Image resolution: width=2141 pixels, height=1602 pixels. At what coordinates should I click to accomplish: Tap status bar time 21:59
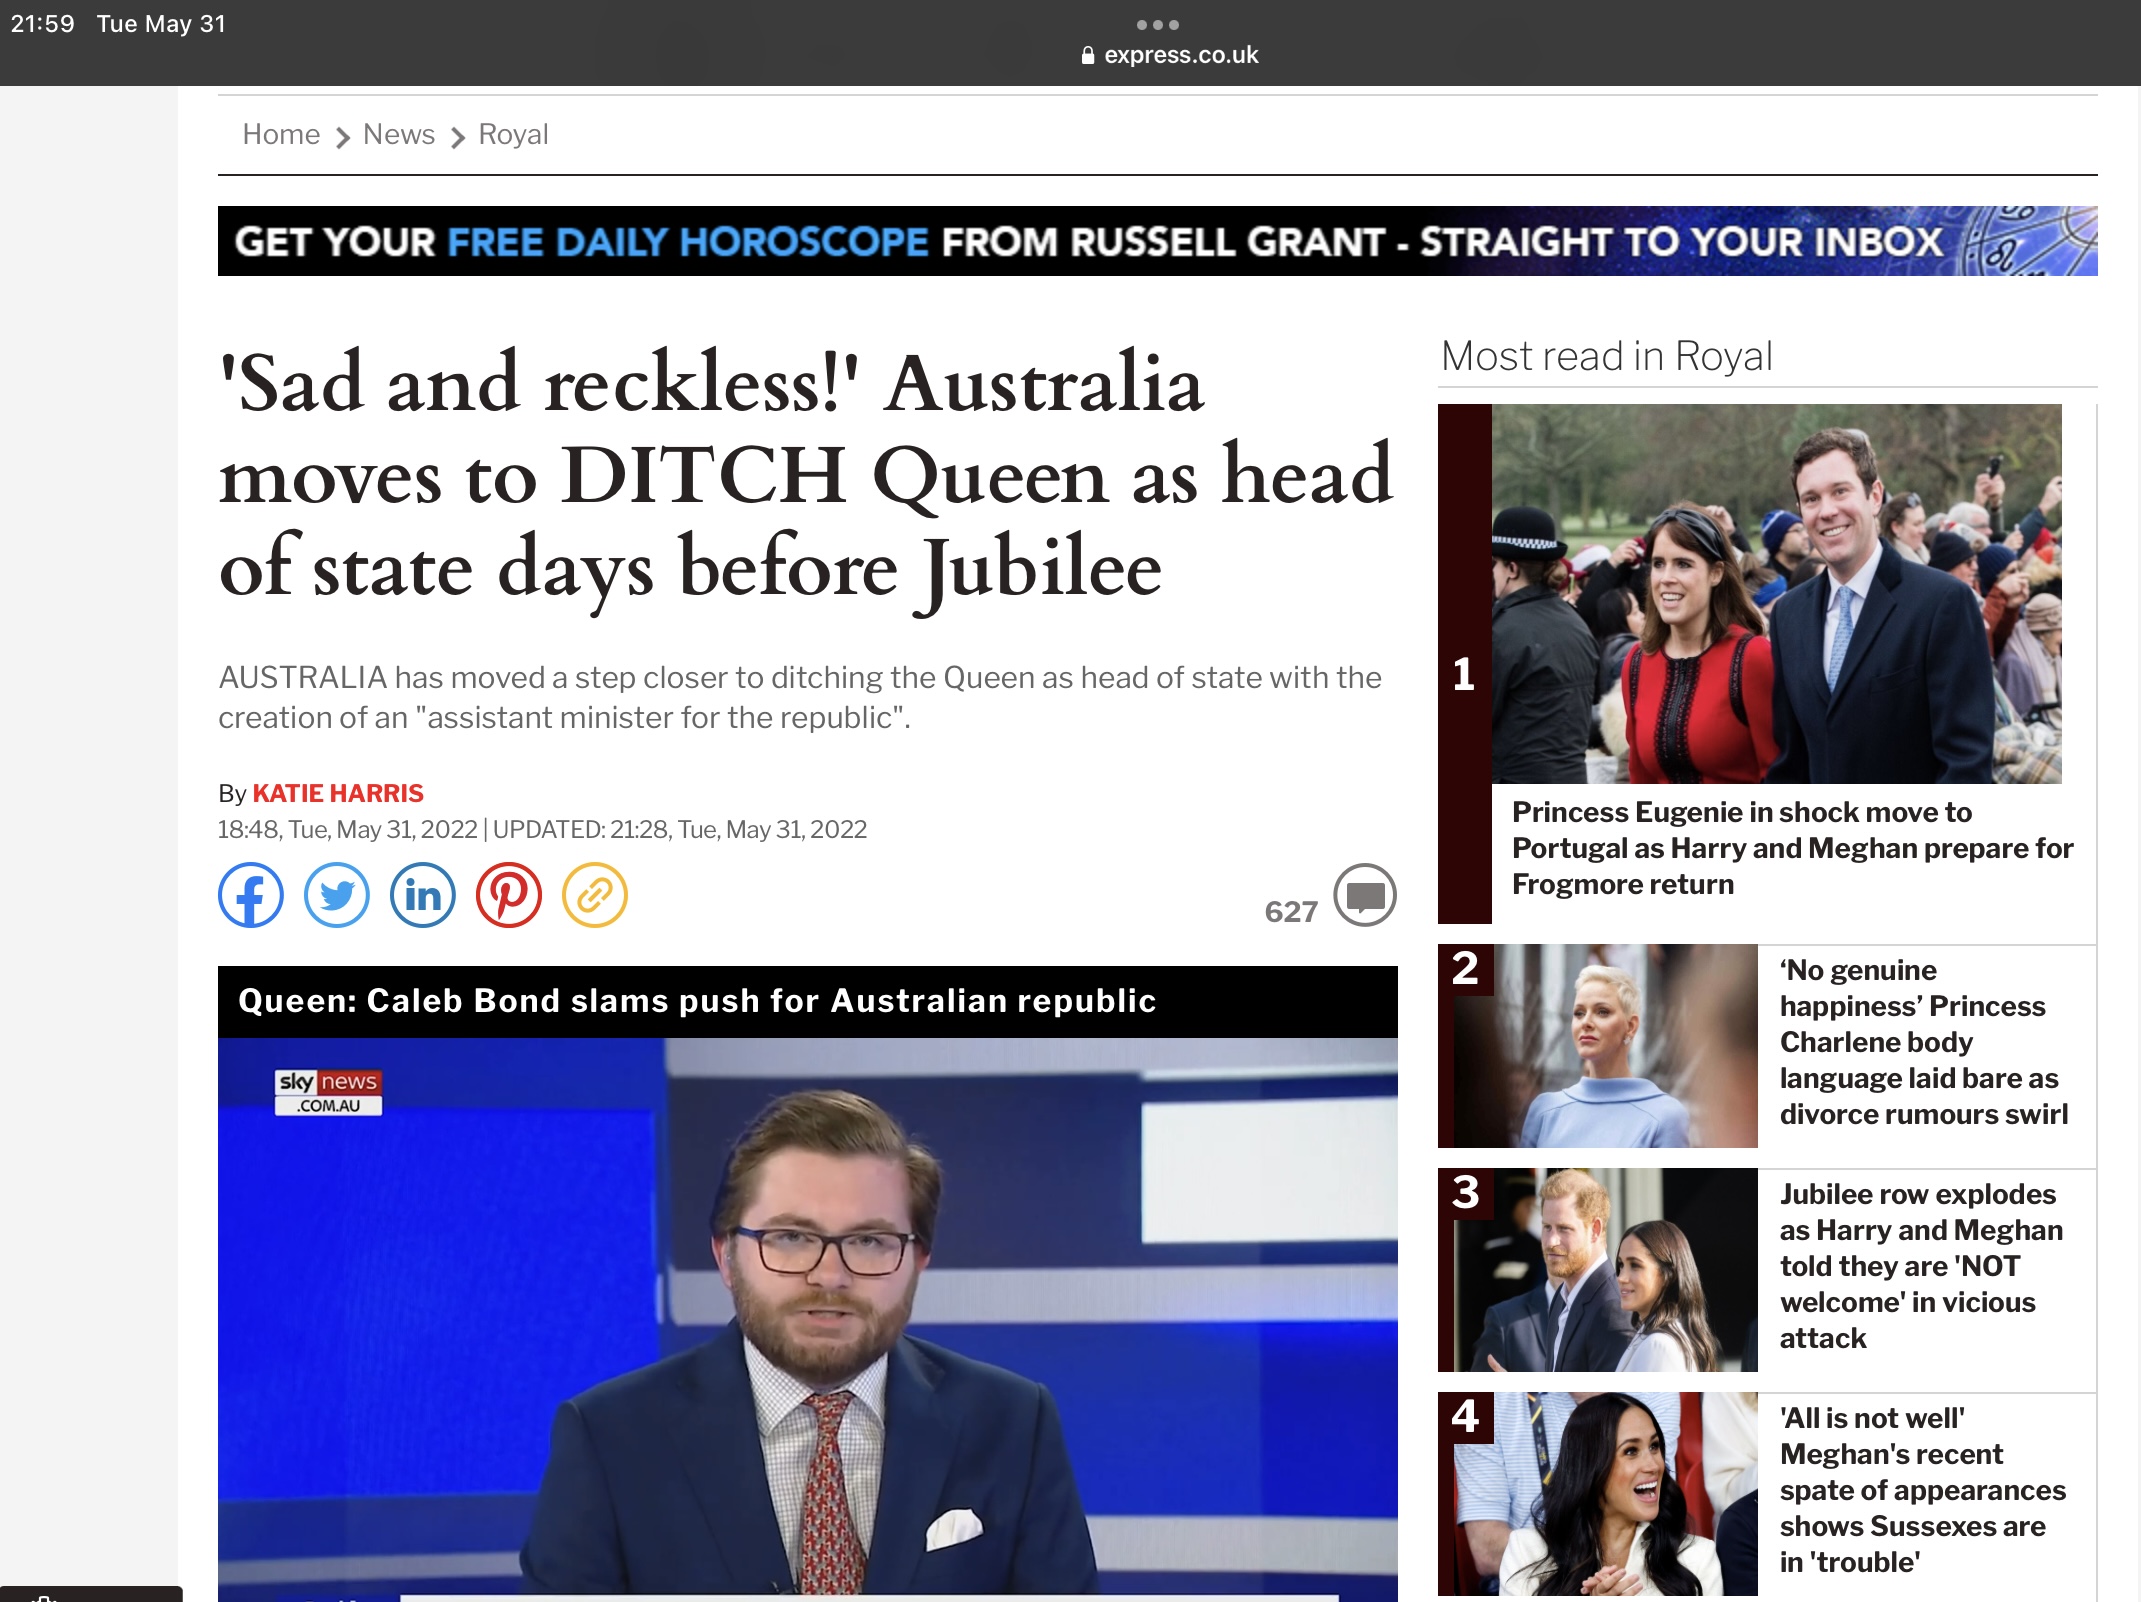pos(43,24)
